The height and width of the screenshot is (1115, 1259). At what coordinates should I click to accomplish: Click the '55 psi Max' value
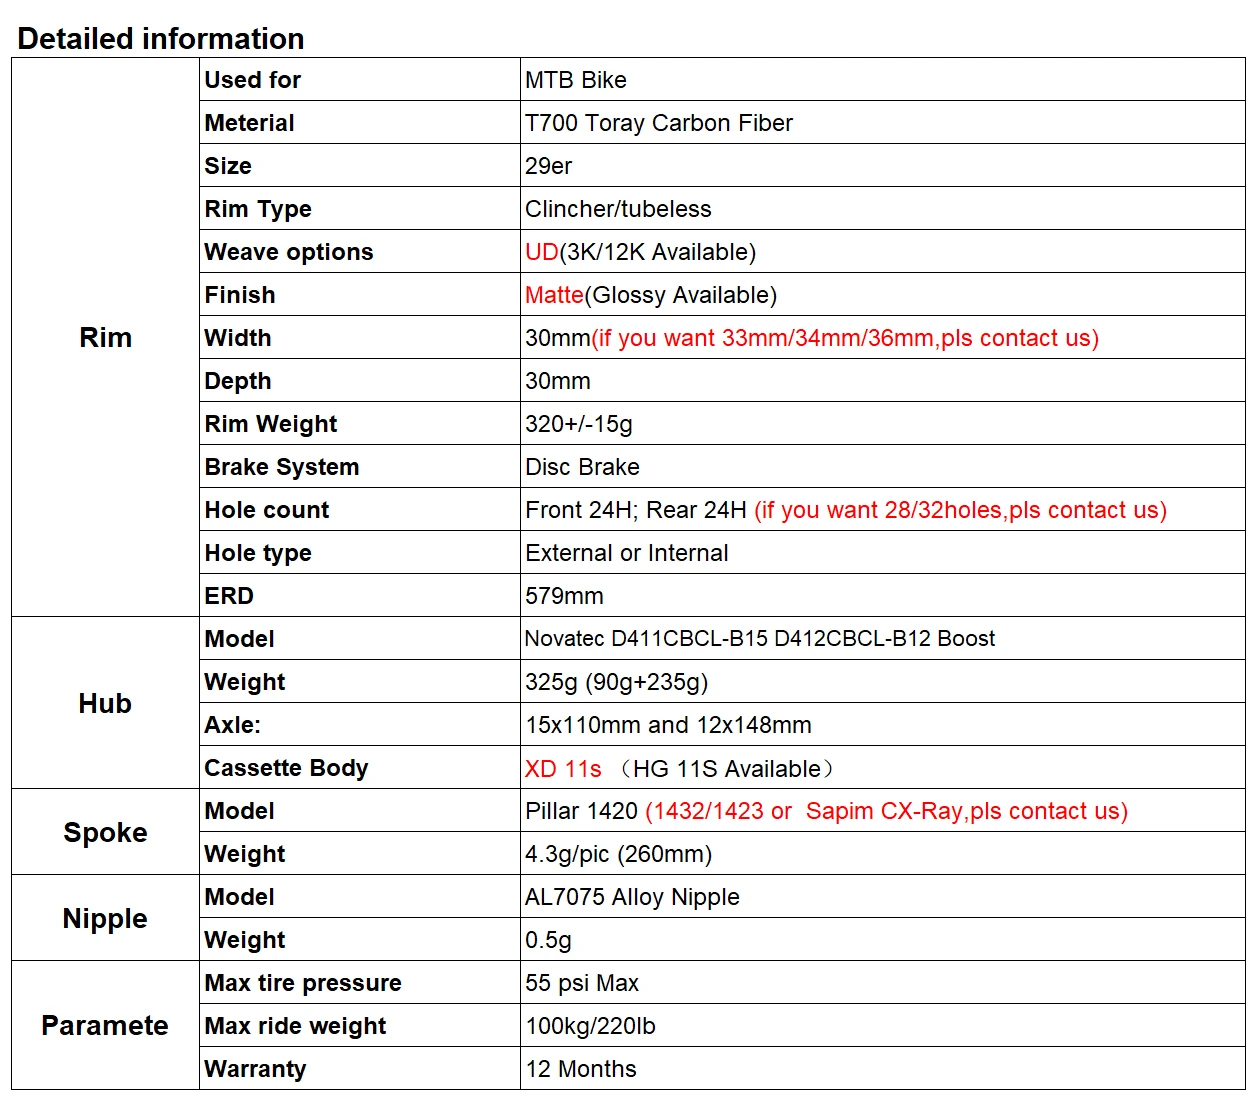coord(582,983)
